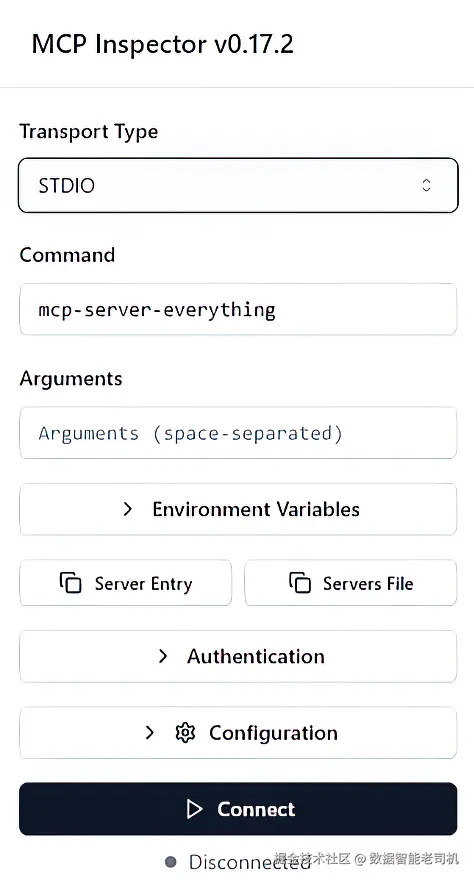The image size is (474, 881).
Task: Focus the Command field containing mcp-server-everything
Action: point(238,309)
